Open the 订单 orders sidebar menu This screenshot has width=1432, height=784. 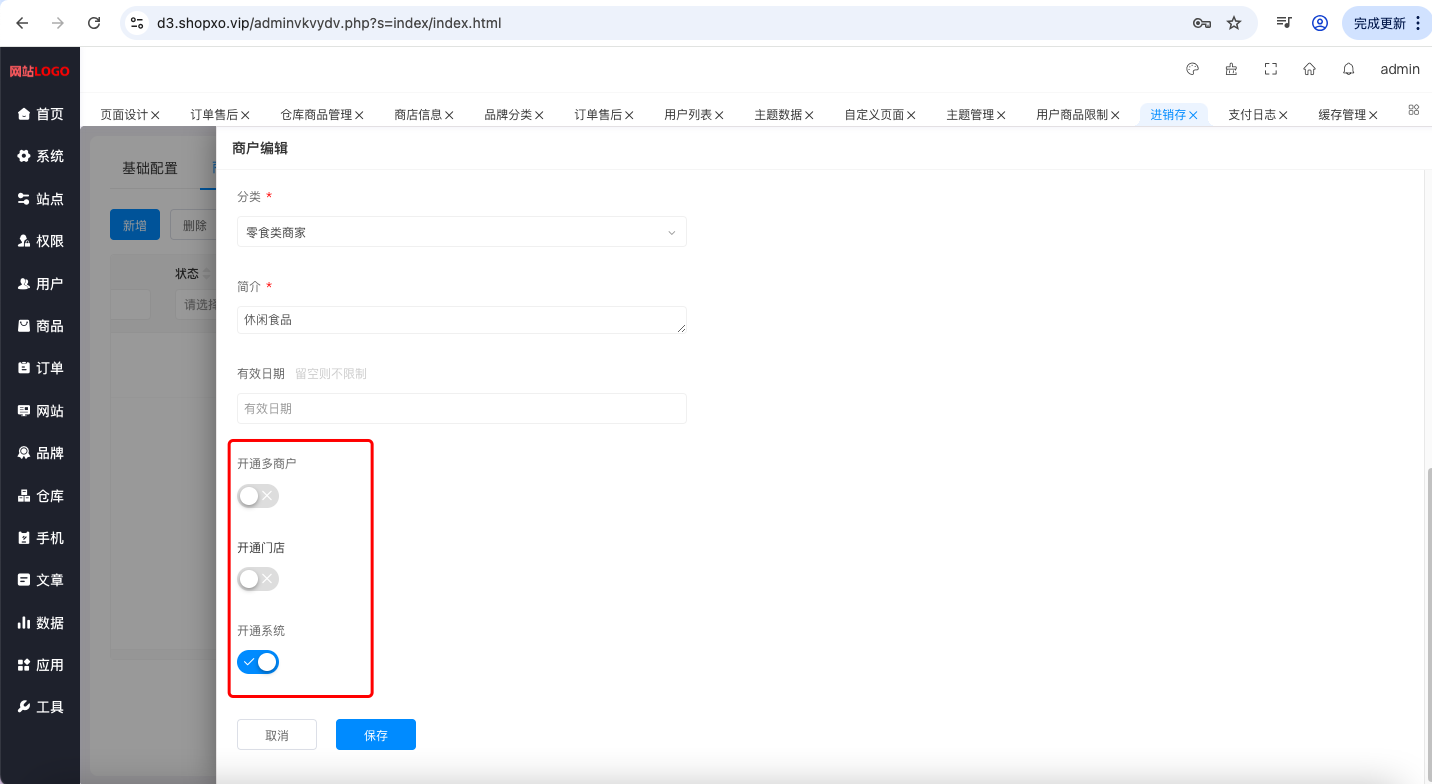40,368
